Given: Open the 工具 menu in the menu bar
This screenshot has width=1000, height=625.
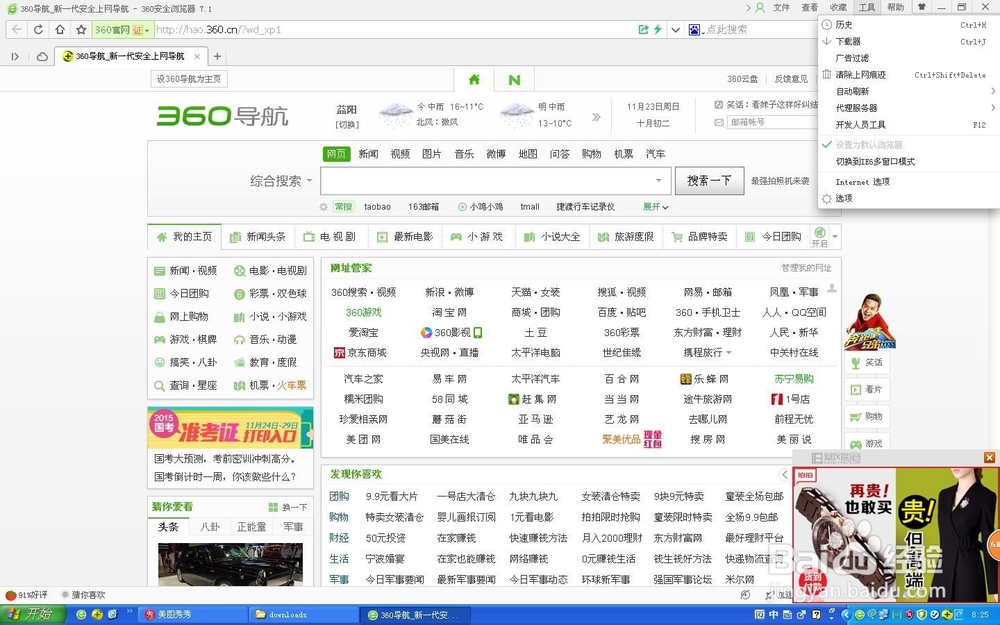Looking at the screenshot, I should coord(867,8).
